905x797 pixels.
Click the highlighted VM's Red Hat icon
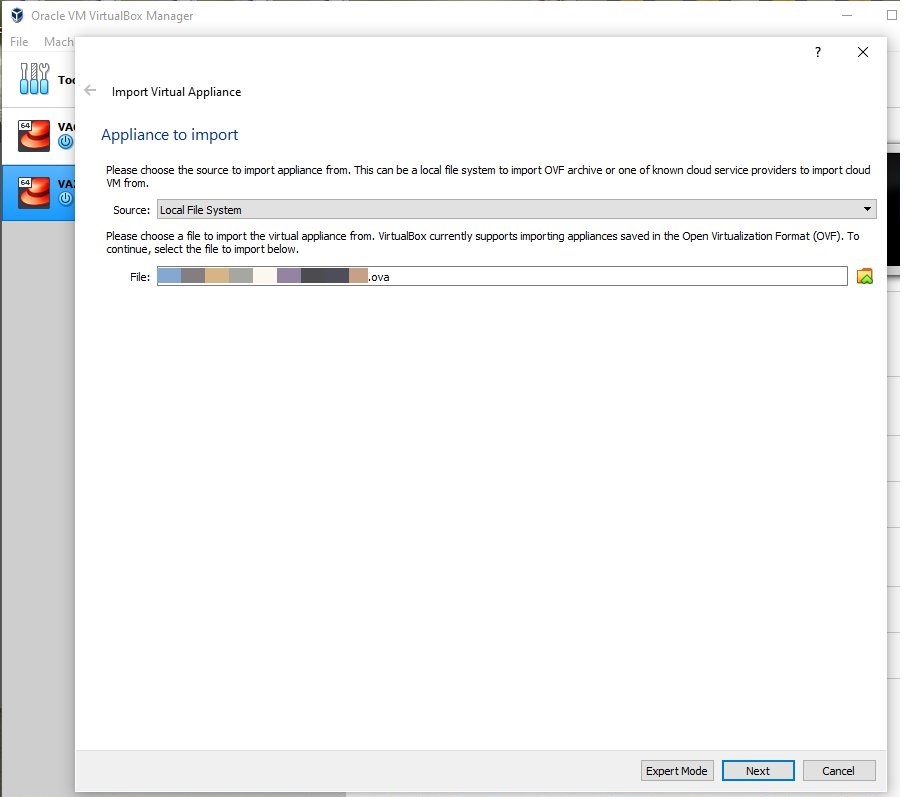click(34, 192)
